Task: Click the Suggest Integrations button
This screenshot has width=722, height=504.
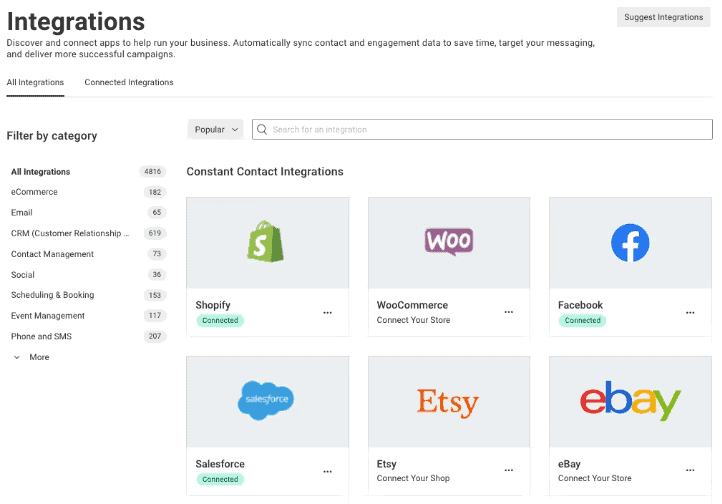Action: [x=663, y=17]
